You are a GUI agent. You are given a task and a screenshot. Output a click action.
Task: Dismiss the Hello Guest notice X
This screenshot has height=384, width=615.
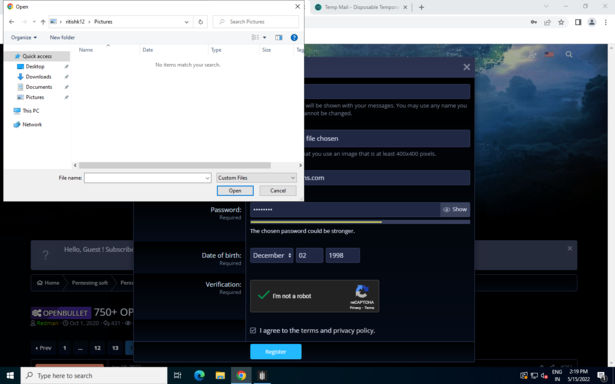click(570, 249)
